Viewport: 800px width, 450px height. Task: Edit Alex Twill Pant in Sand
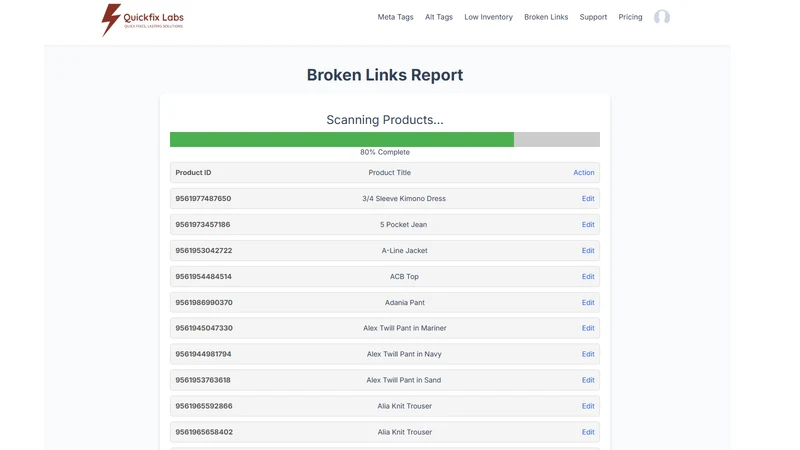point(588,380)
